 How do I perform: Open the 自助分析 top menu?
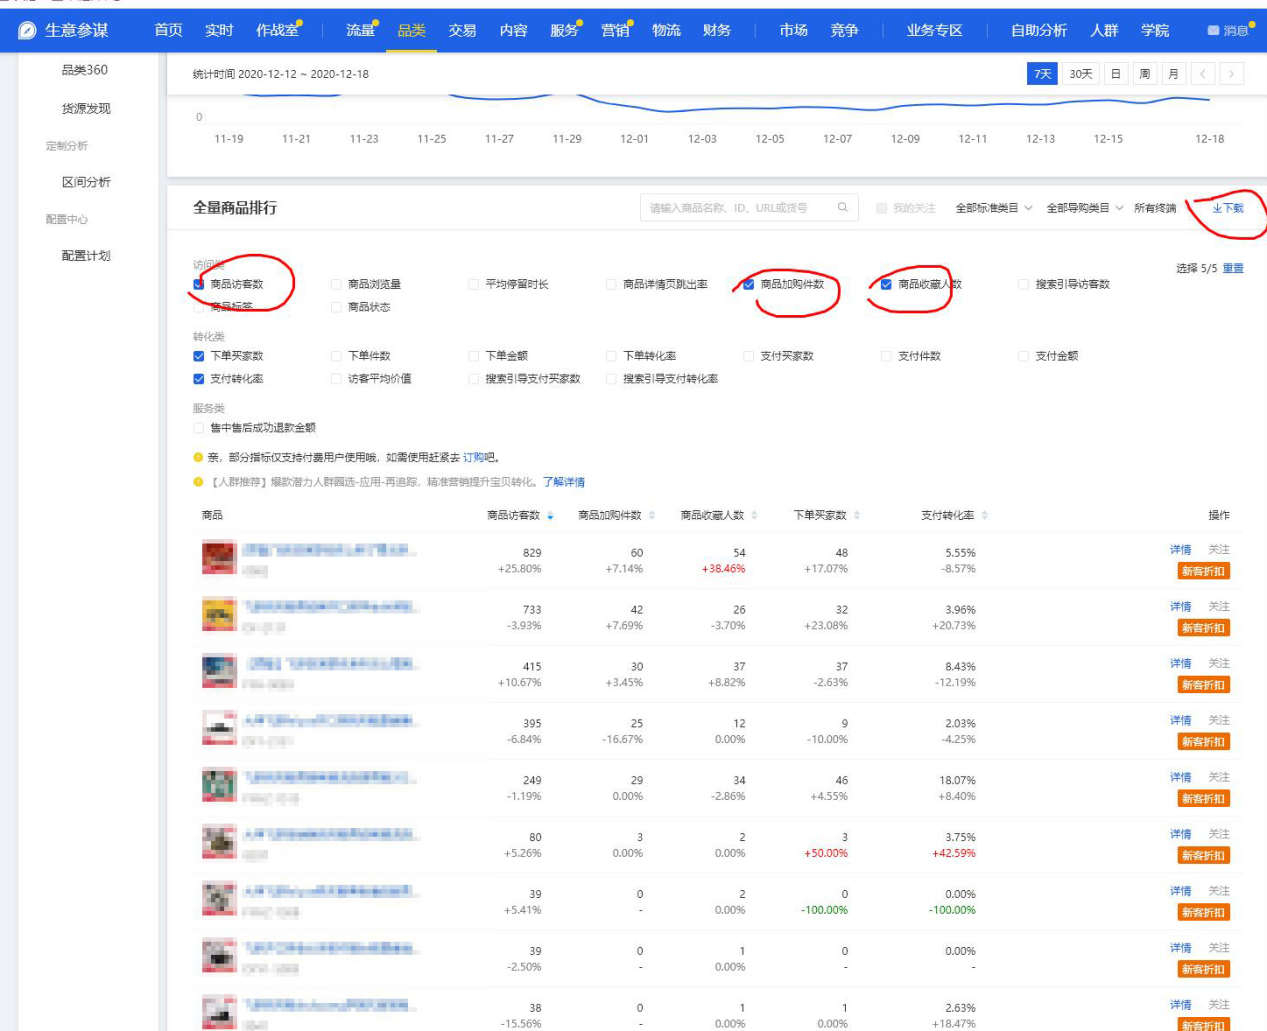[x=1039, y=31]
